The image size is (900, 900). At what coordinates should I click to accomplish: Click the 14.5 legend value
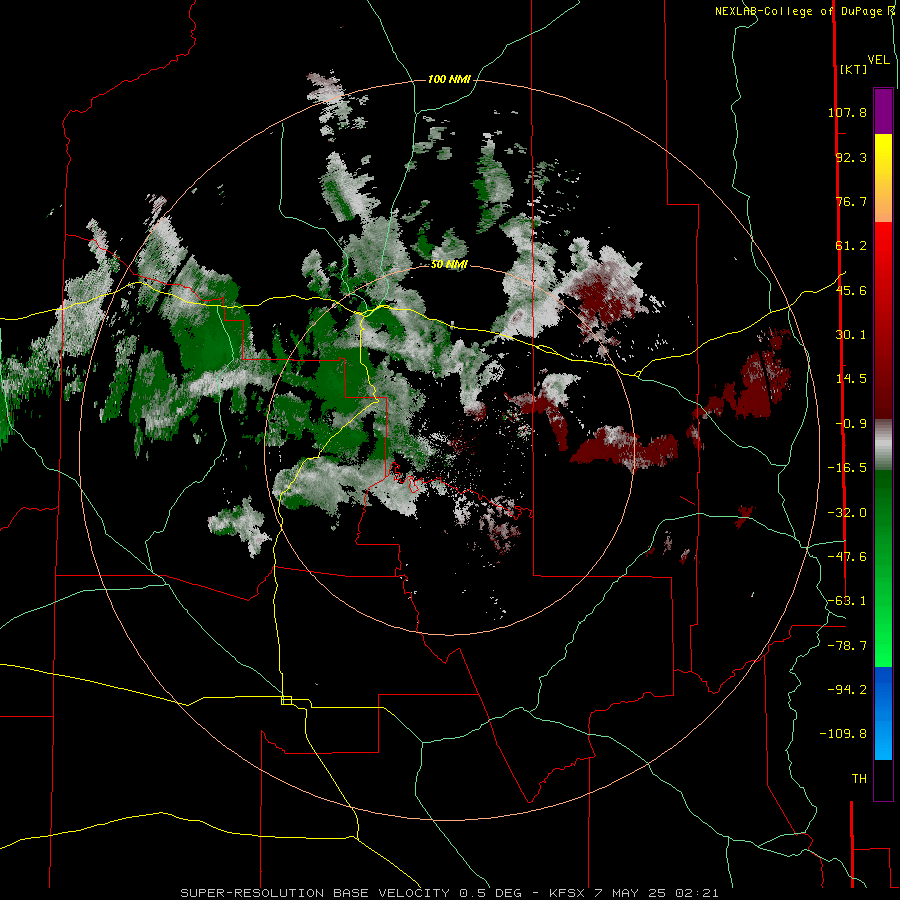(851, 379)
